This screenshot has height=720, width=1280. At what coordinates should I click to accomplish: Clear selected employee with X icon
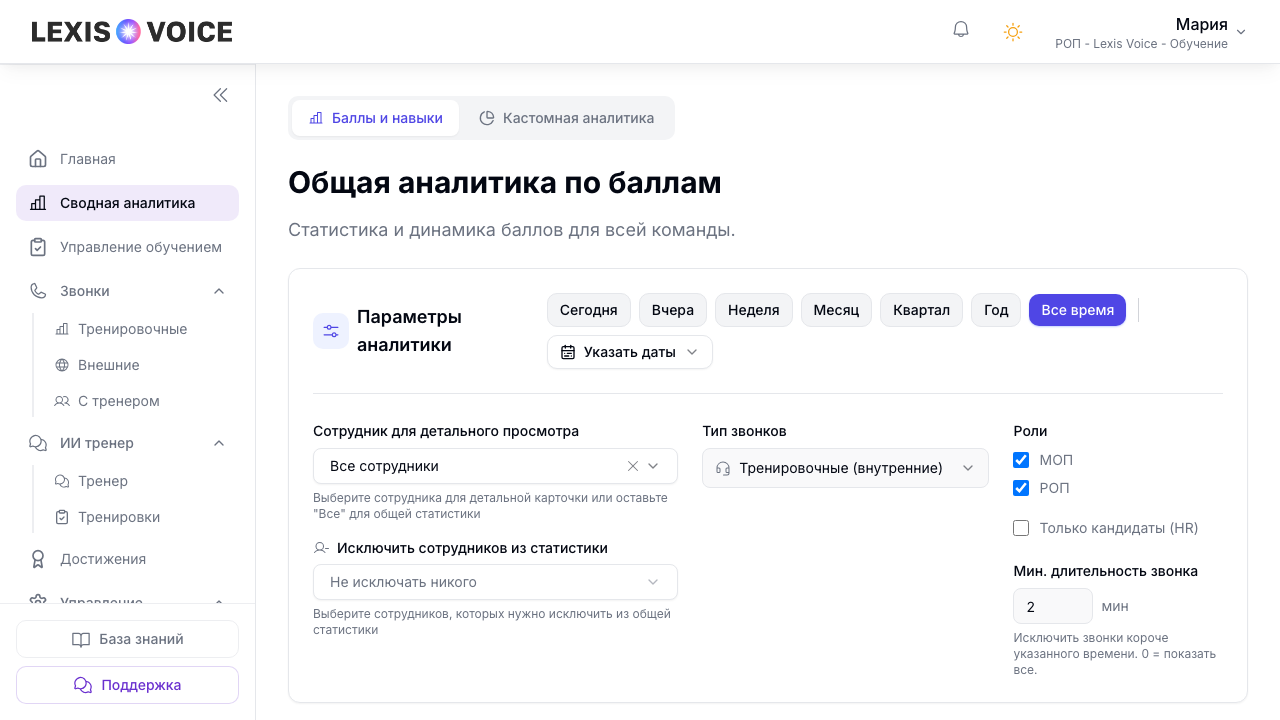tap(632, 466)
